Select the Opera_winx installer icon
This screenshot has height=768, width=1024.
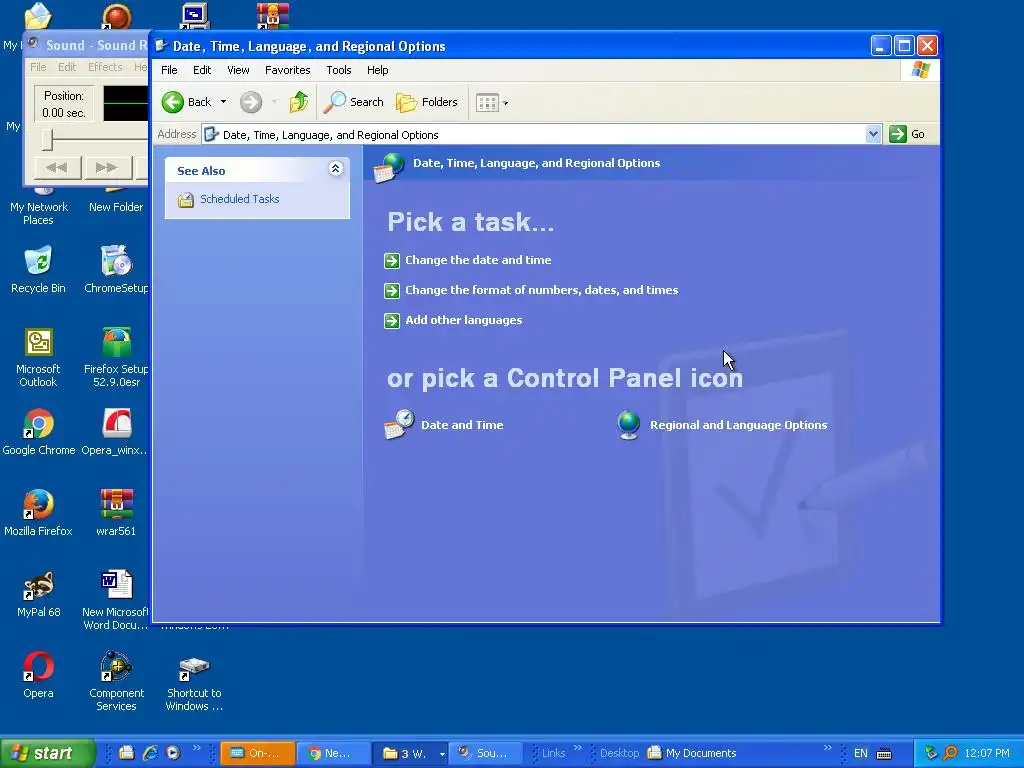(116, 432)
